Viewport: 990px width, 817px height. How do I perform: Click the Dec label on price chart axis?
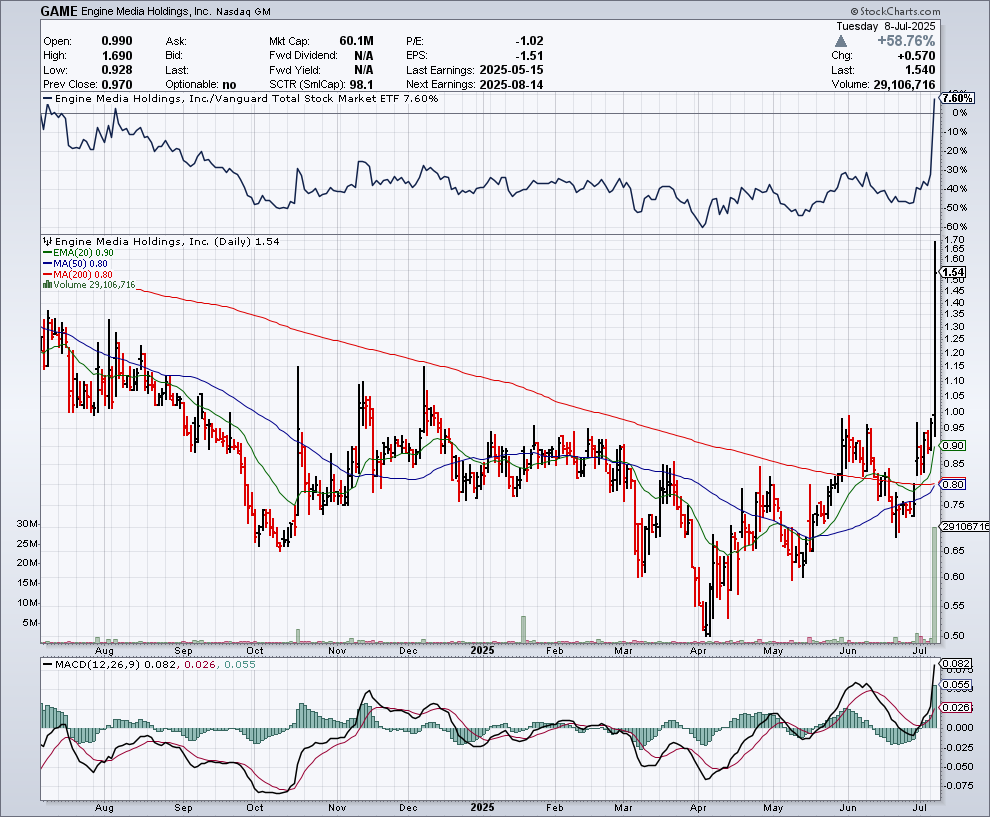click(409, 650)
